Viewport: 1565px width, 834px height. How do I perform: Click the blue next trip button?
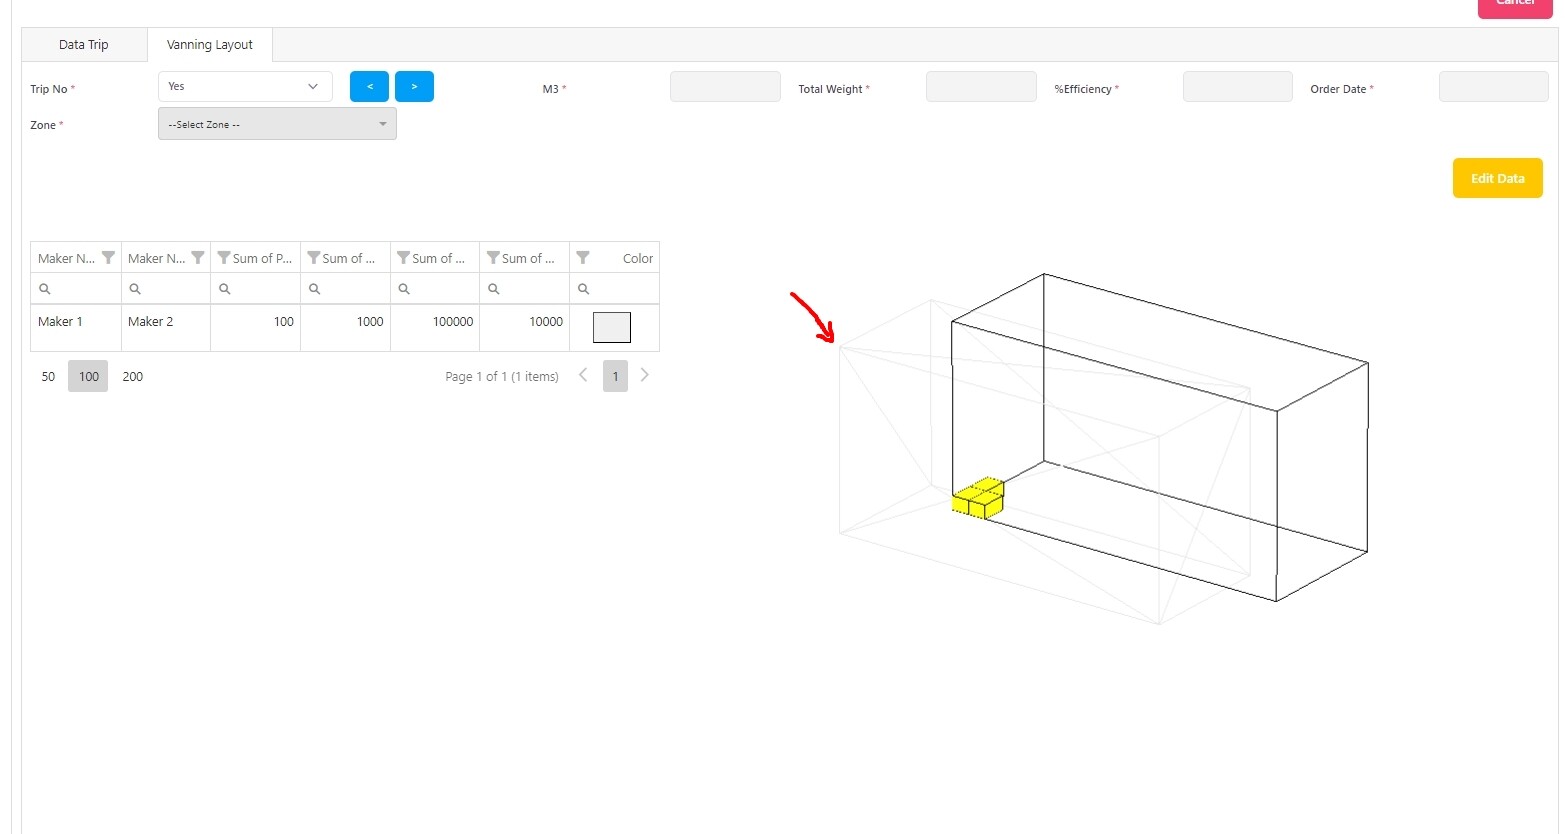pos(414,87)
